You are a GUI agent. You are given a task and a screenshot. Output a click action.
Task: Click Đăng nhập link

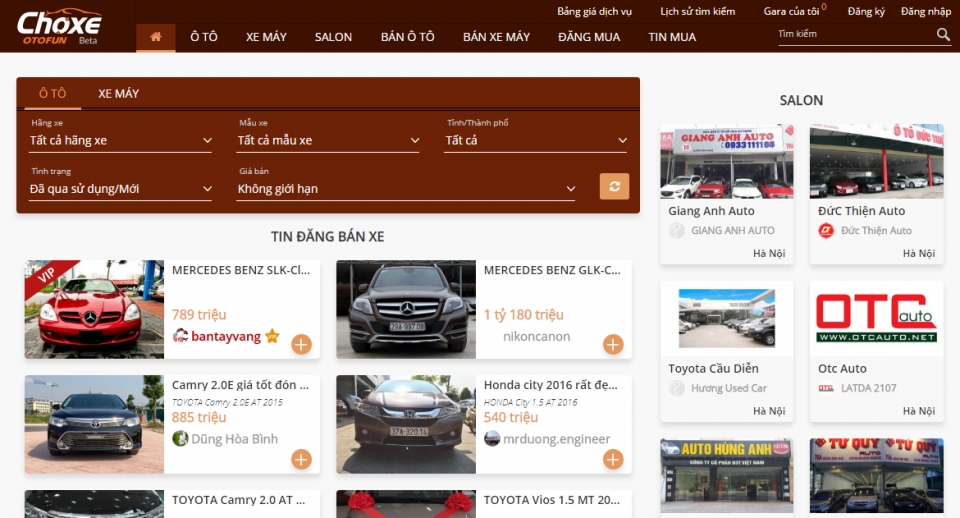pos(926,11)
